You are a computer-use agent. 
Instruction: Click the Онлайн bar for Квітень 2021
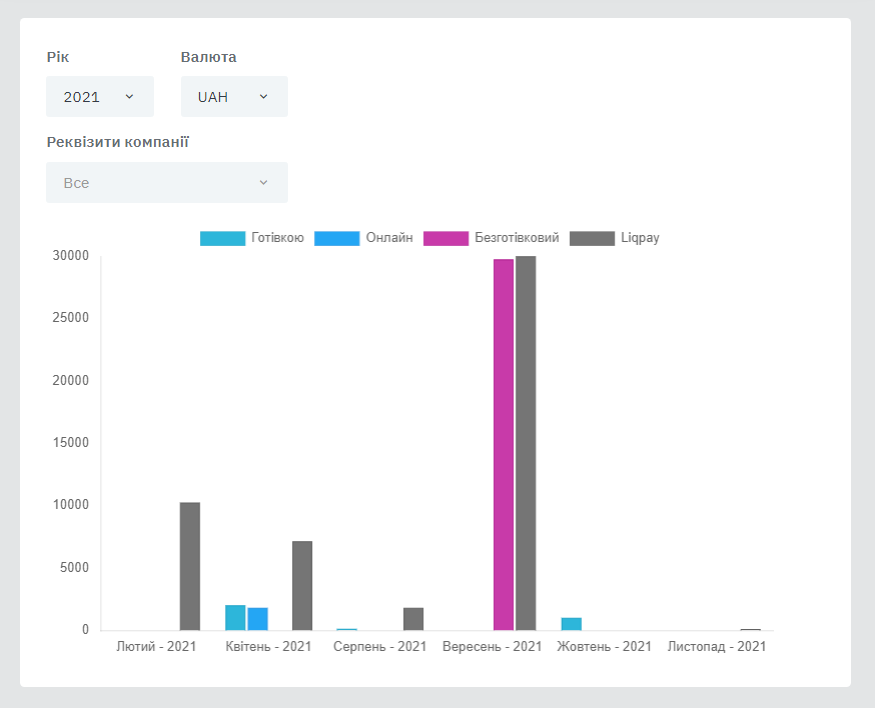point(258,619)
